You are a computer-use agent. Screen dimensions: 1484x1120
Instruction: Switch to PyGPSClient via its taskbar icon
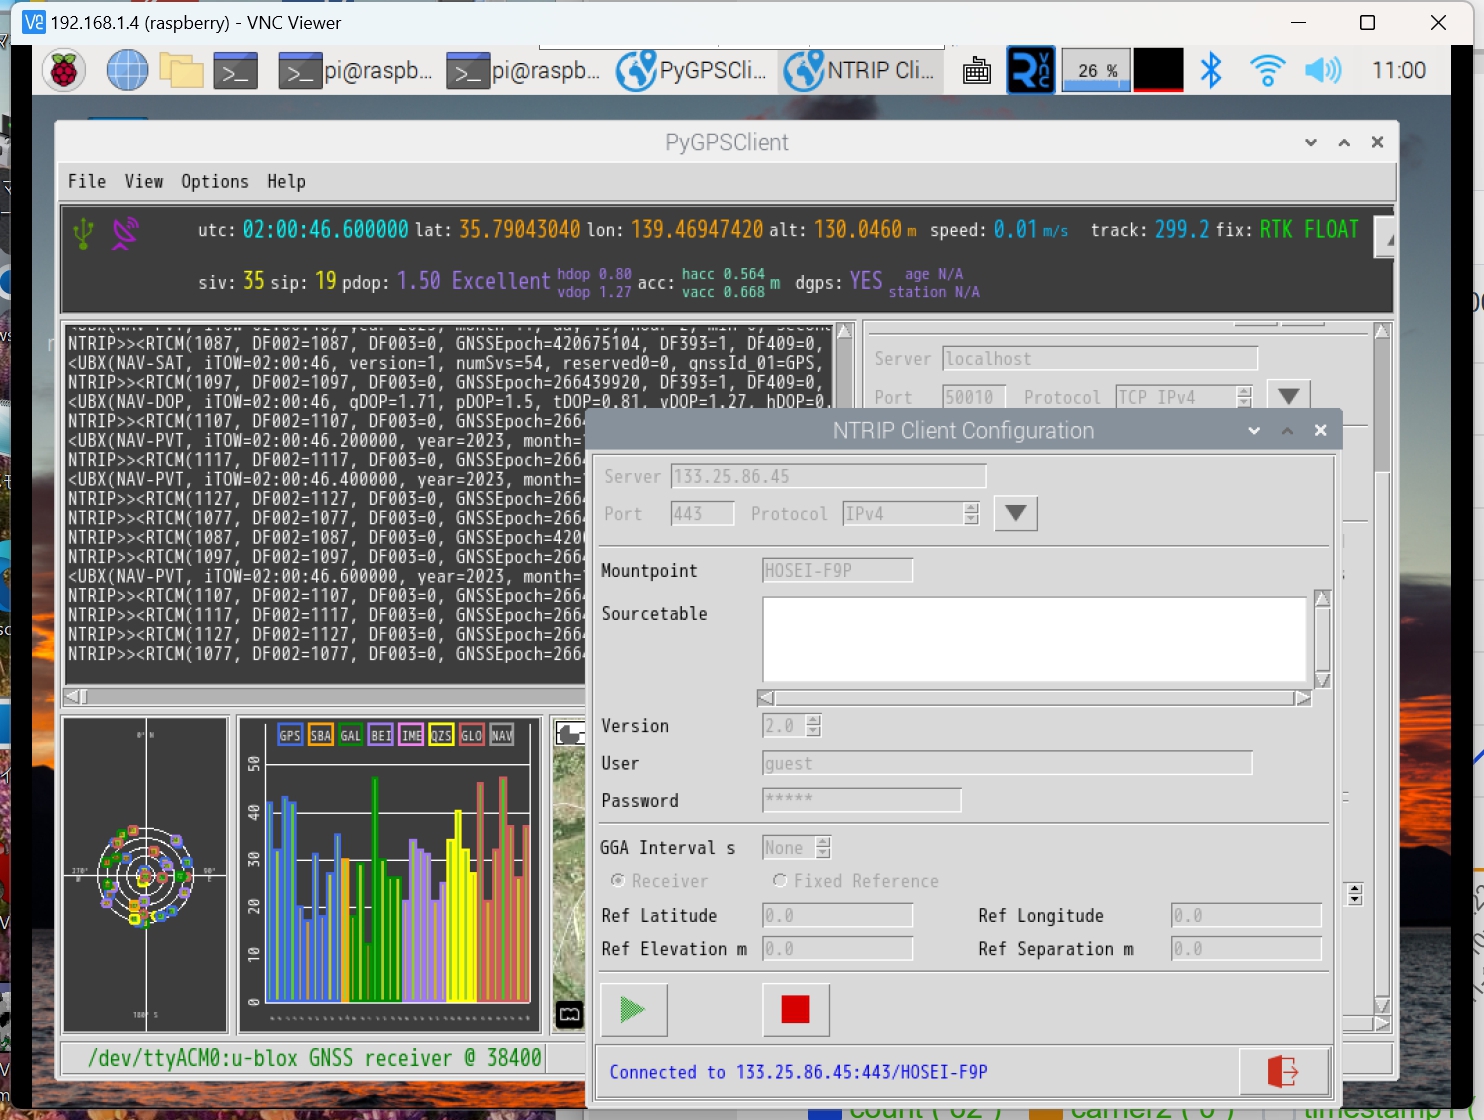point(692,70)
